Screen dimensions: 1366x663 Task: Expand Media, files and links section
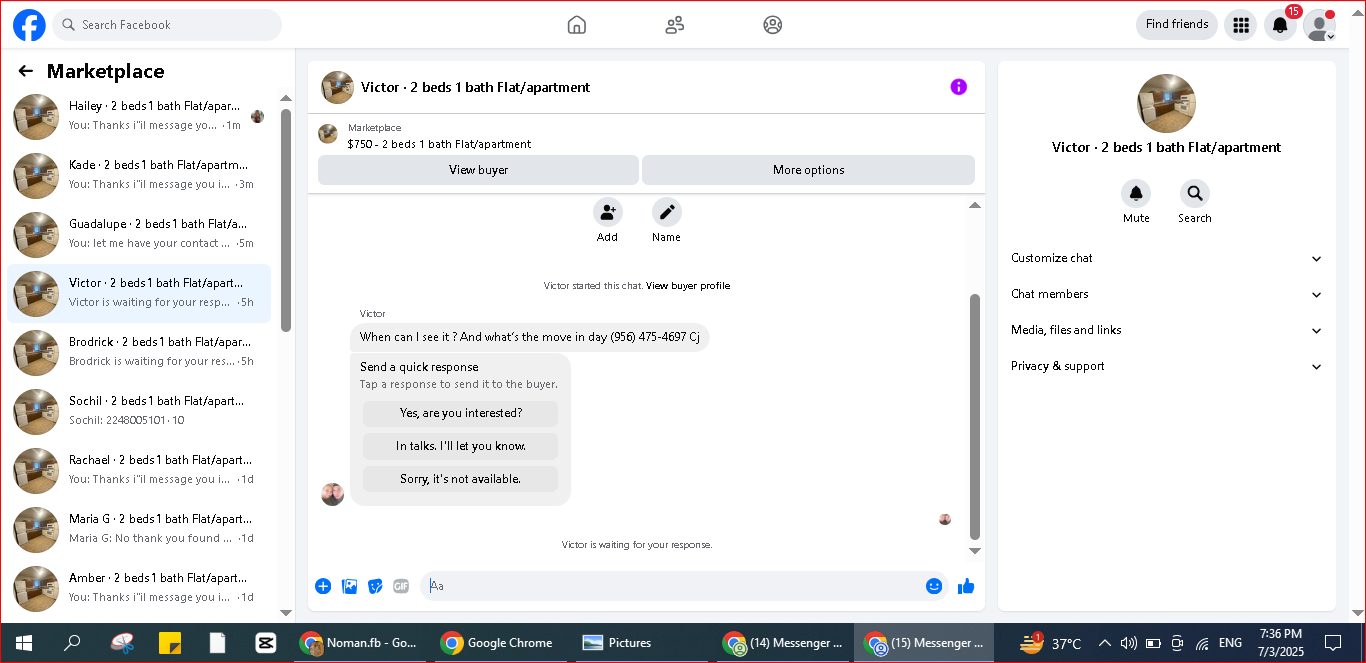coord(1166,330)
